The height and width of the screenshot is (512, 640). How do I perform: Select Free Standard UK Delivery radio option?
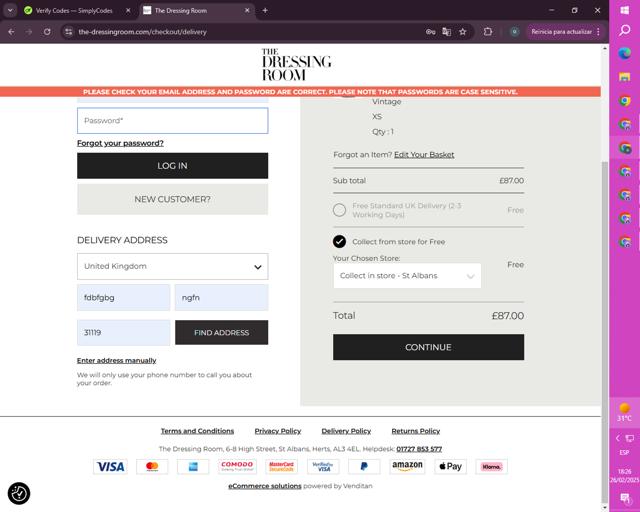339,210
